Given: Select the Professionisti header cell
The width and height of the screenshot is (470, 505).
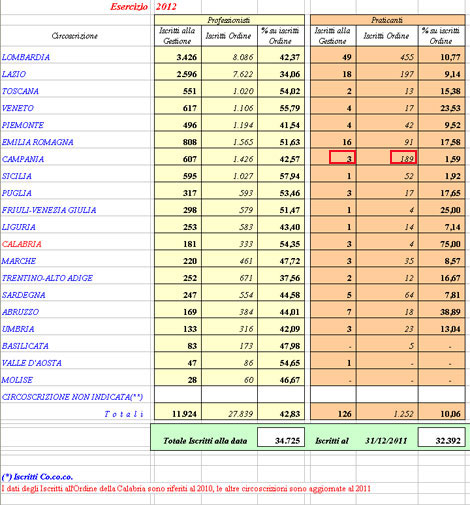Looking at the screenshot, I should [229, 20].
